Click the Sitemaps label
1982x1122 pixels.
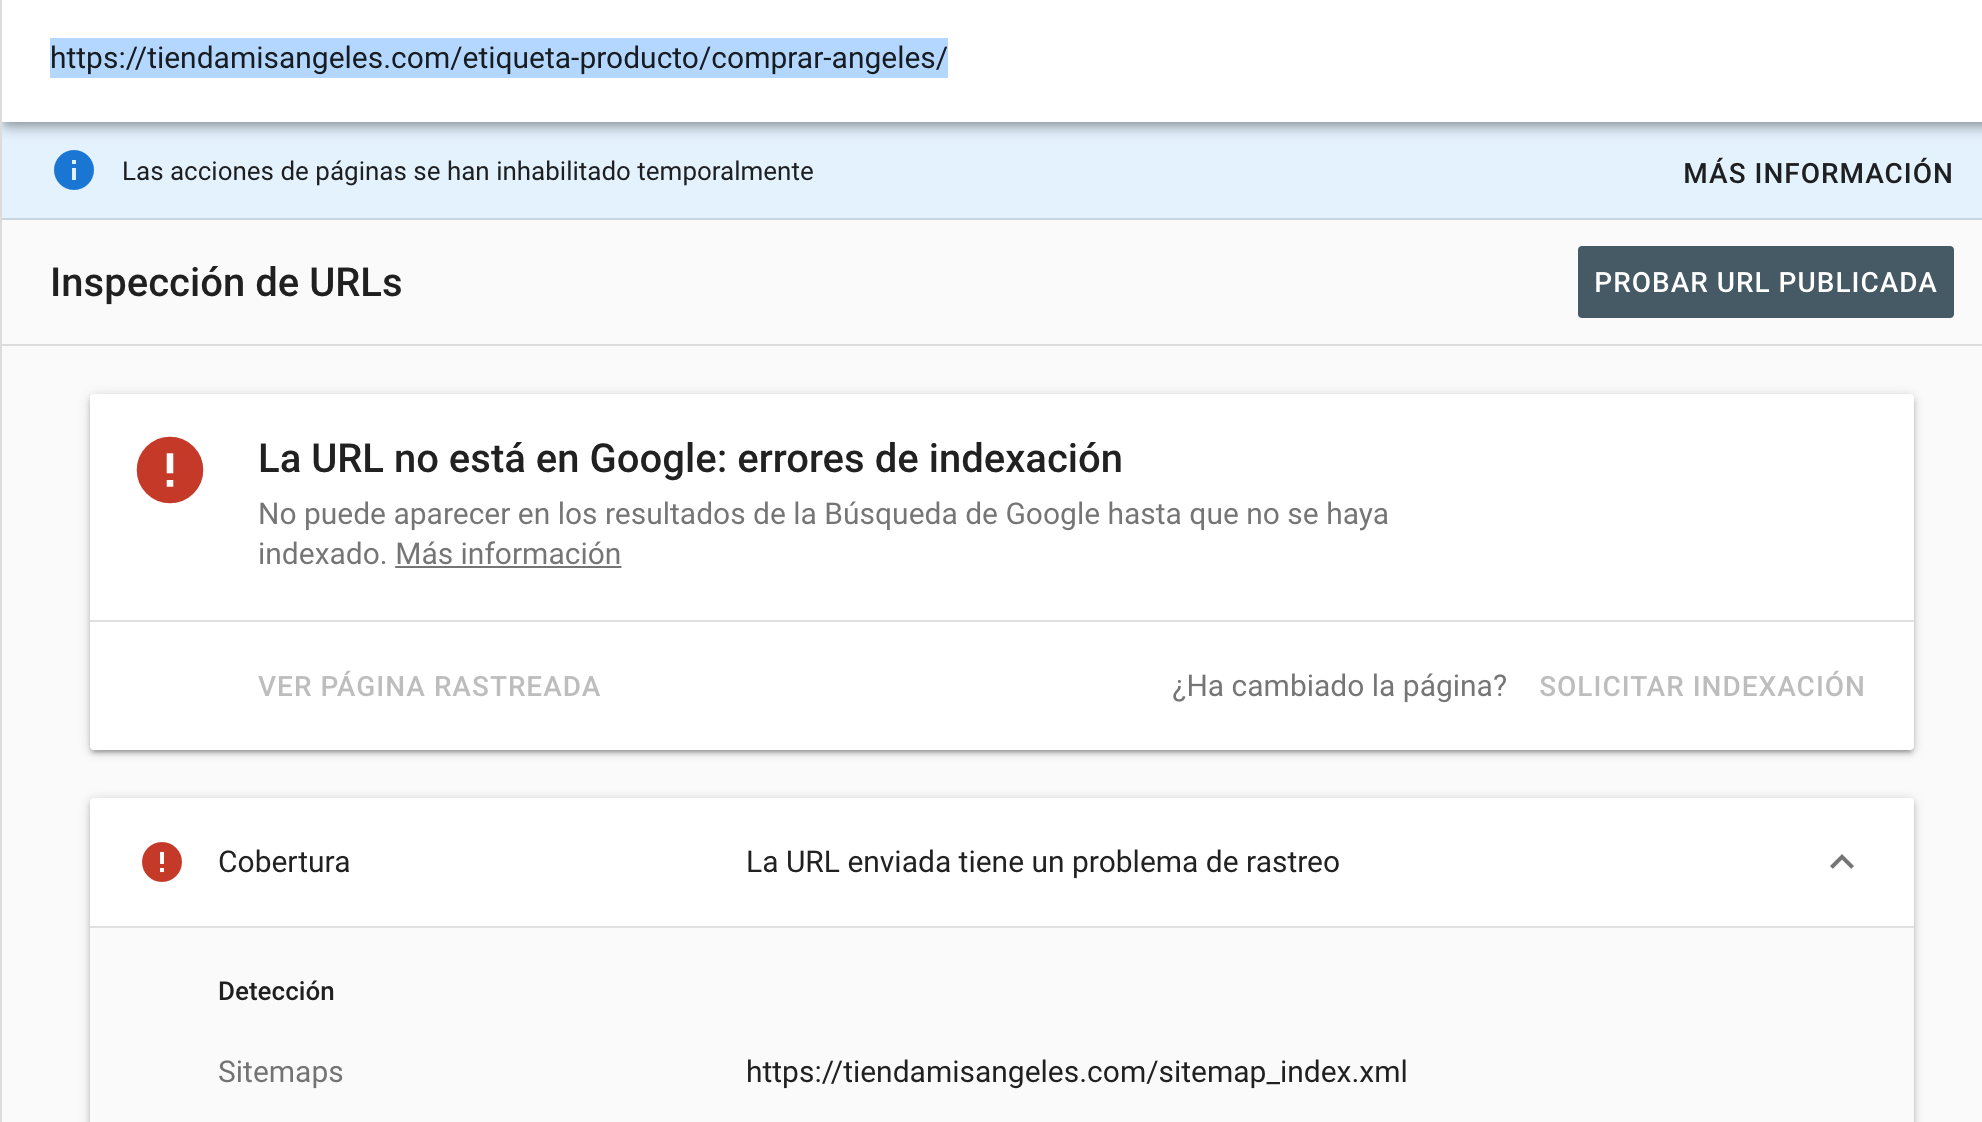click(x=280, y=1072)
